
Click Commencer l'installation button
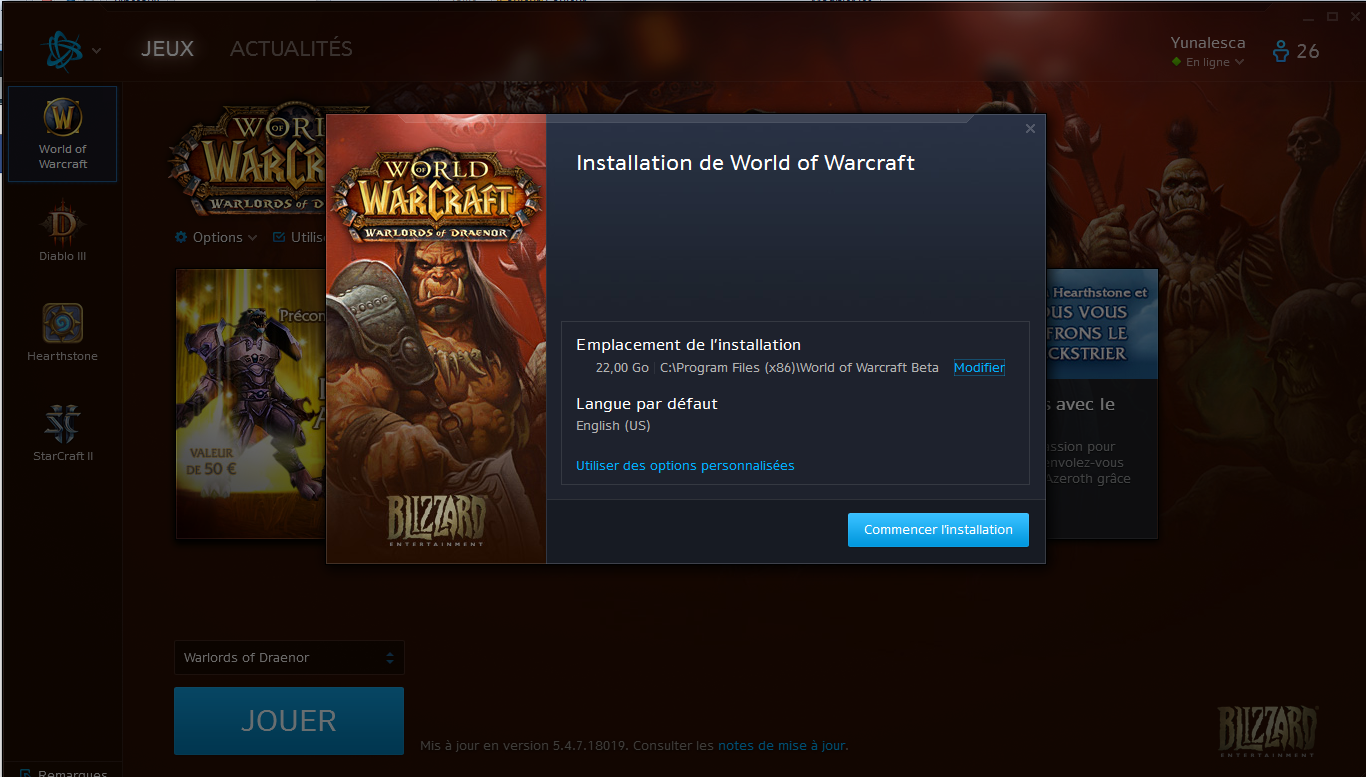click(938, 530)
